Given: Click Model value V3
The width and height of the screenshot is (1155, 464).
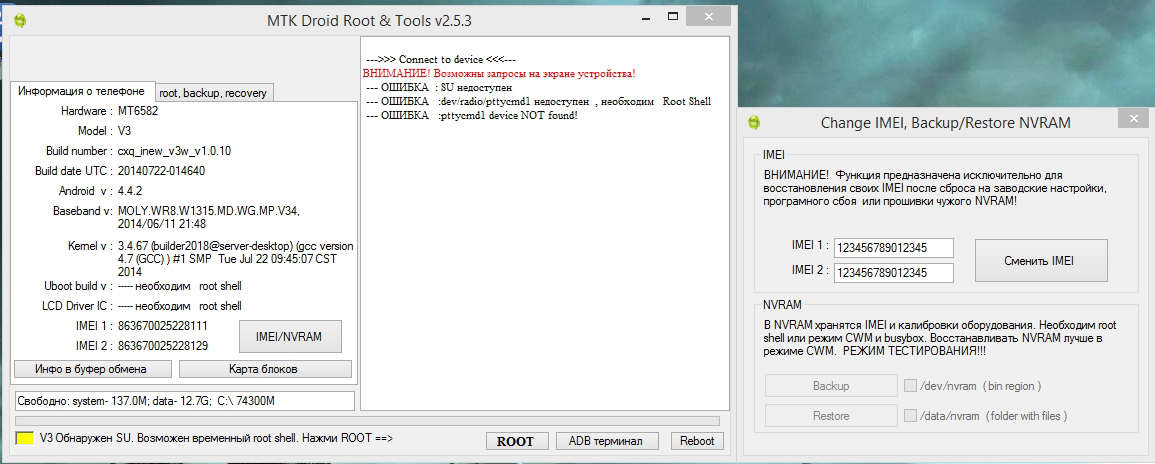Looking at the screenshot, I should tap(124, 131).
